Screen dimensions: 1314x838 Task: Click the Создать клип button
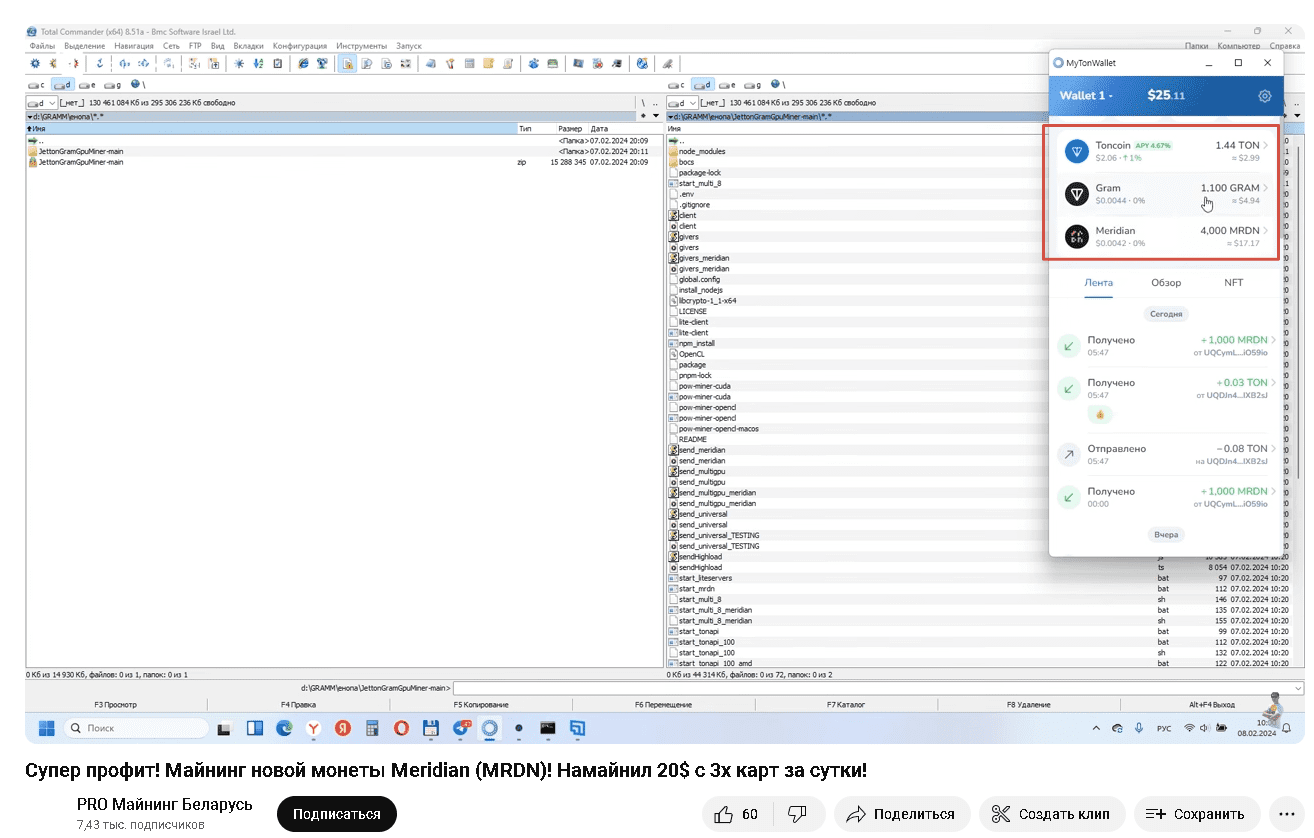[1052, 814]
